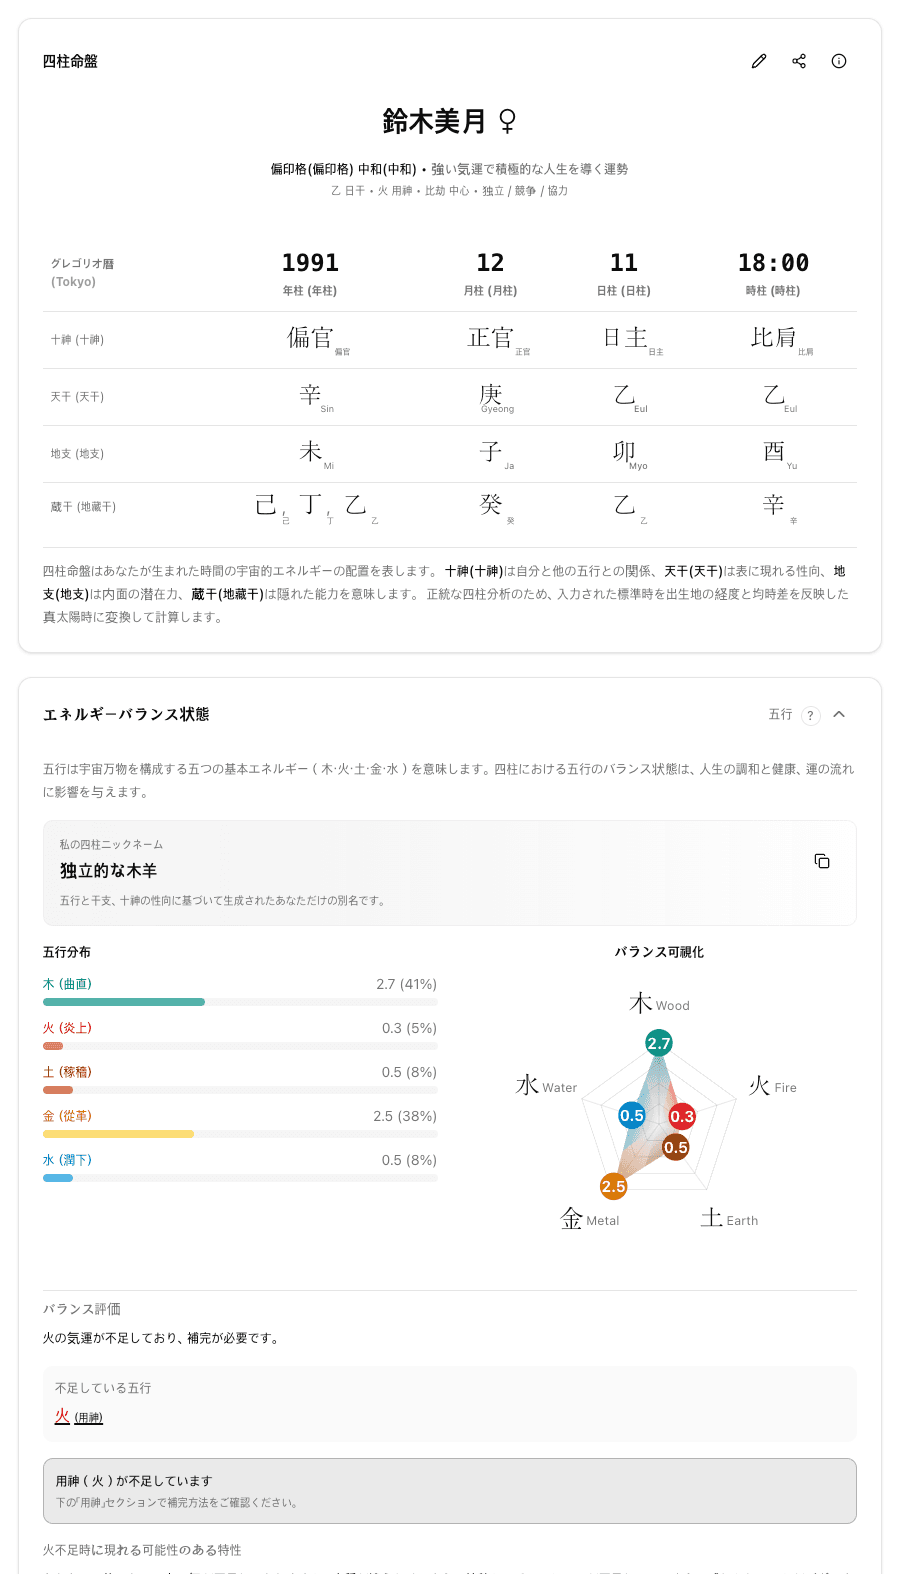Image resolution: width=901 pixels, height=1574 pixels.
Task: Select the birth year 1991 cell
Action: [x=310, y=263]
